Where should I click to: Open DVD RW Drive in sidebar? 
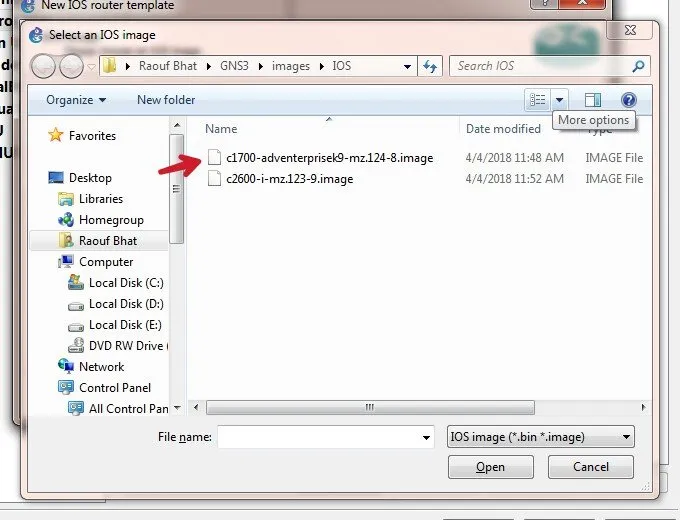point(128,346)
